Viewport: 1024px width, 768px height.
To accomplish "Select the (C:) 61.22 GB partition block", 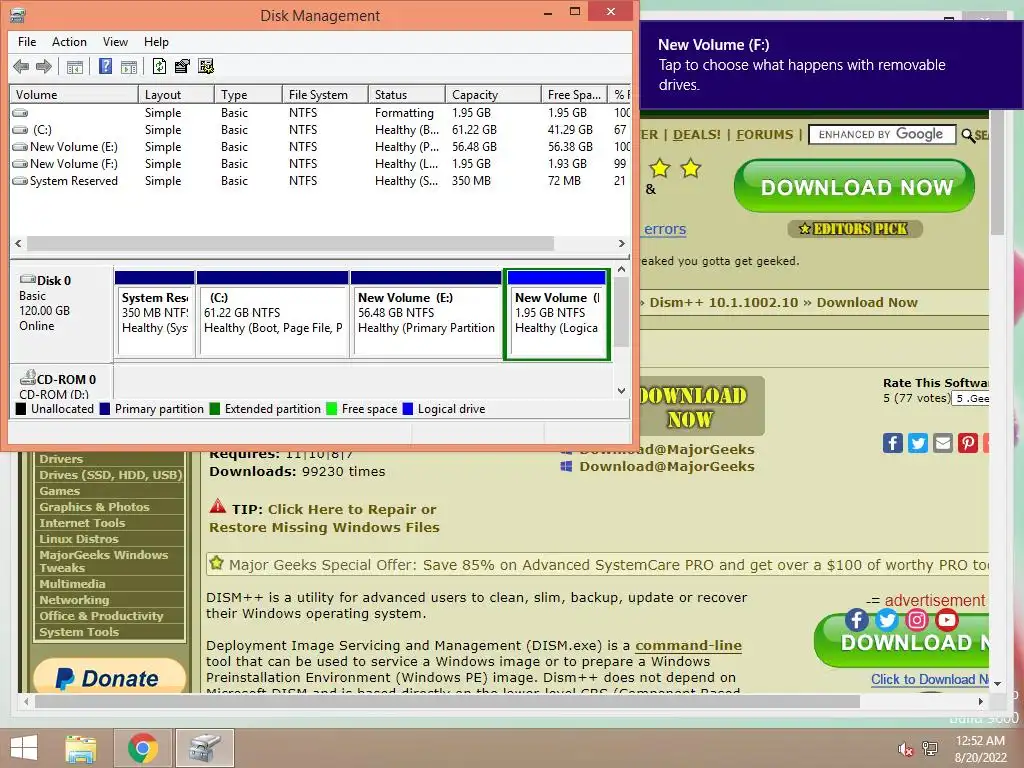I will 273,313.
